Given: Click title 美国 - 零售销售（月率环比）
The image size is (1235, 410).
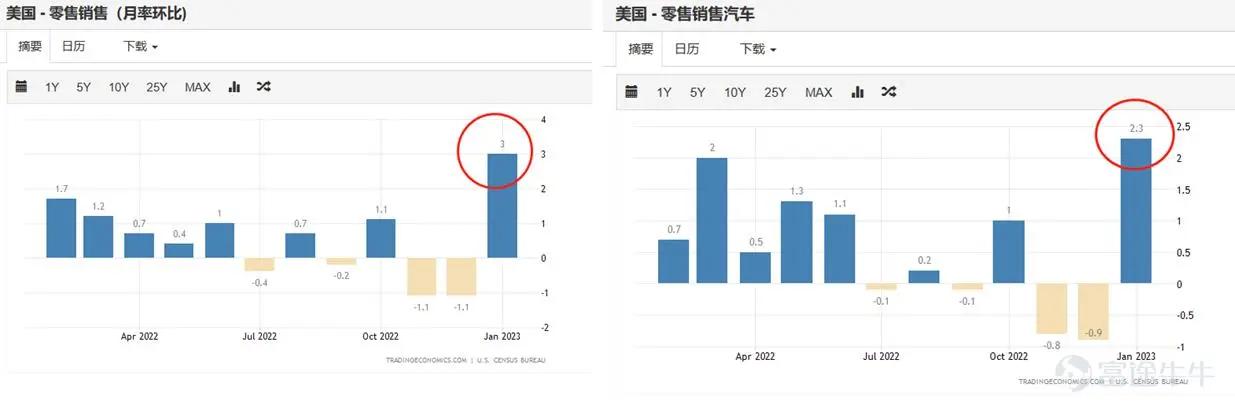Looking at the screenshot, I should coord(96,14).
